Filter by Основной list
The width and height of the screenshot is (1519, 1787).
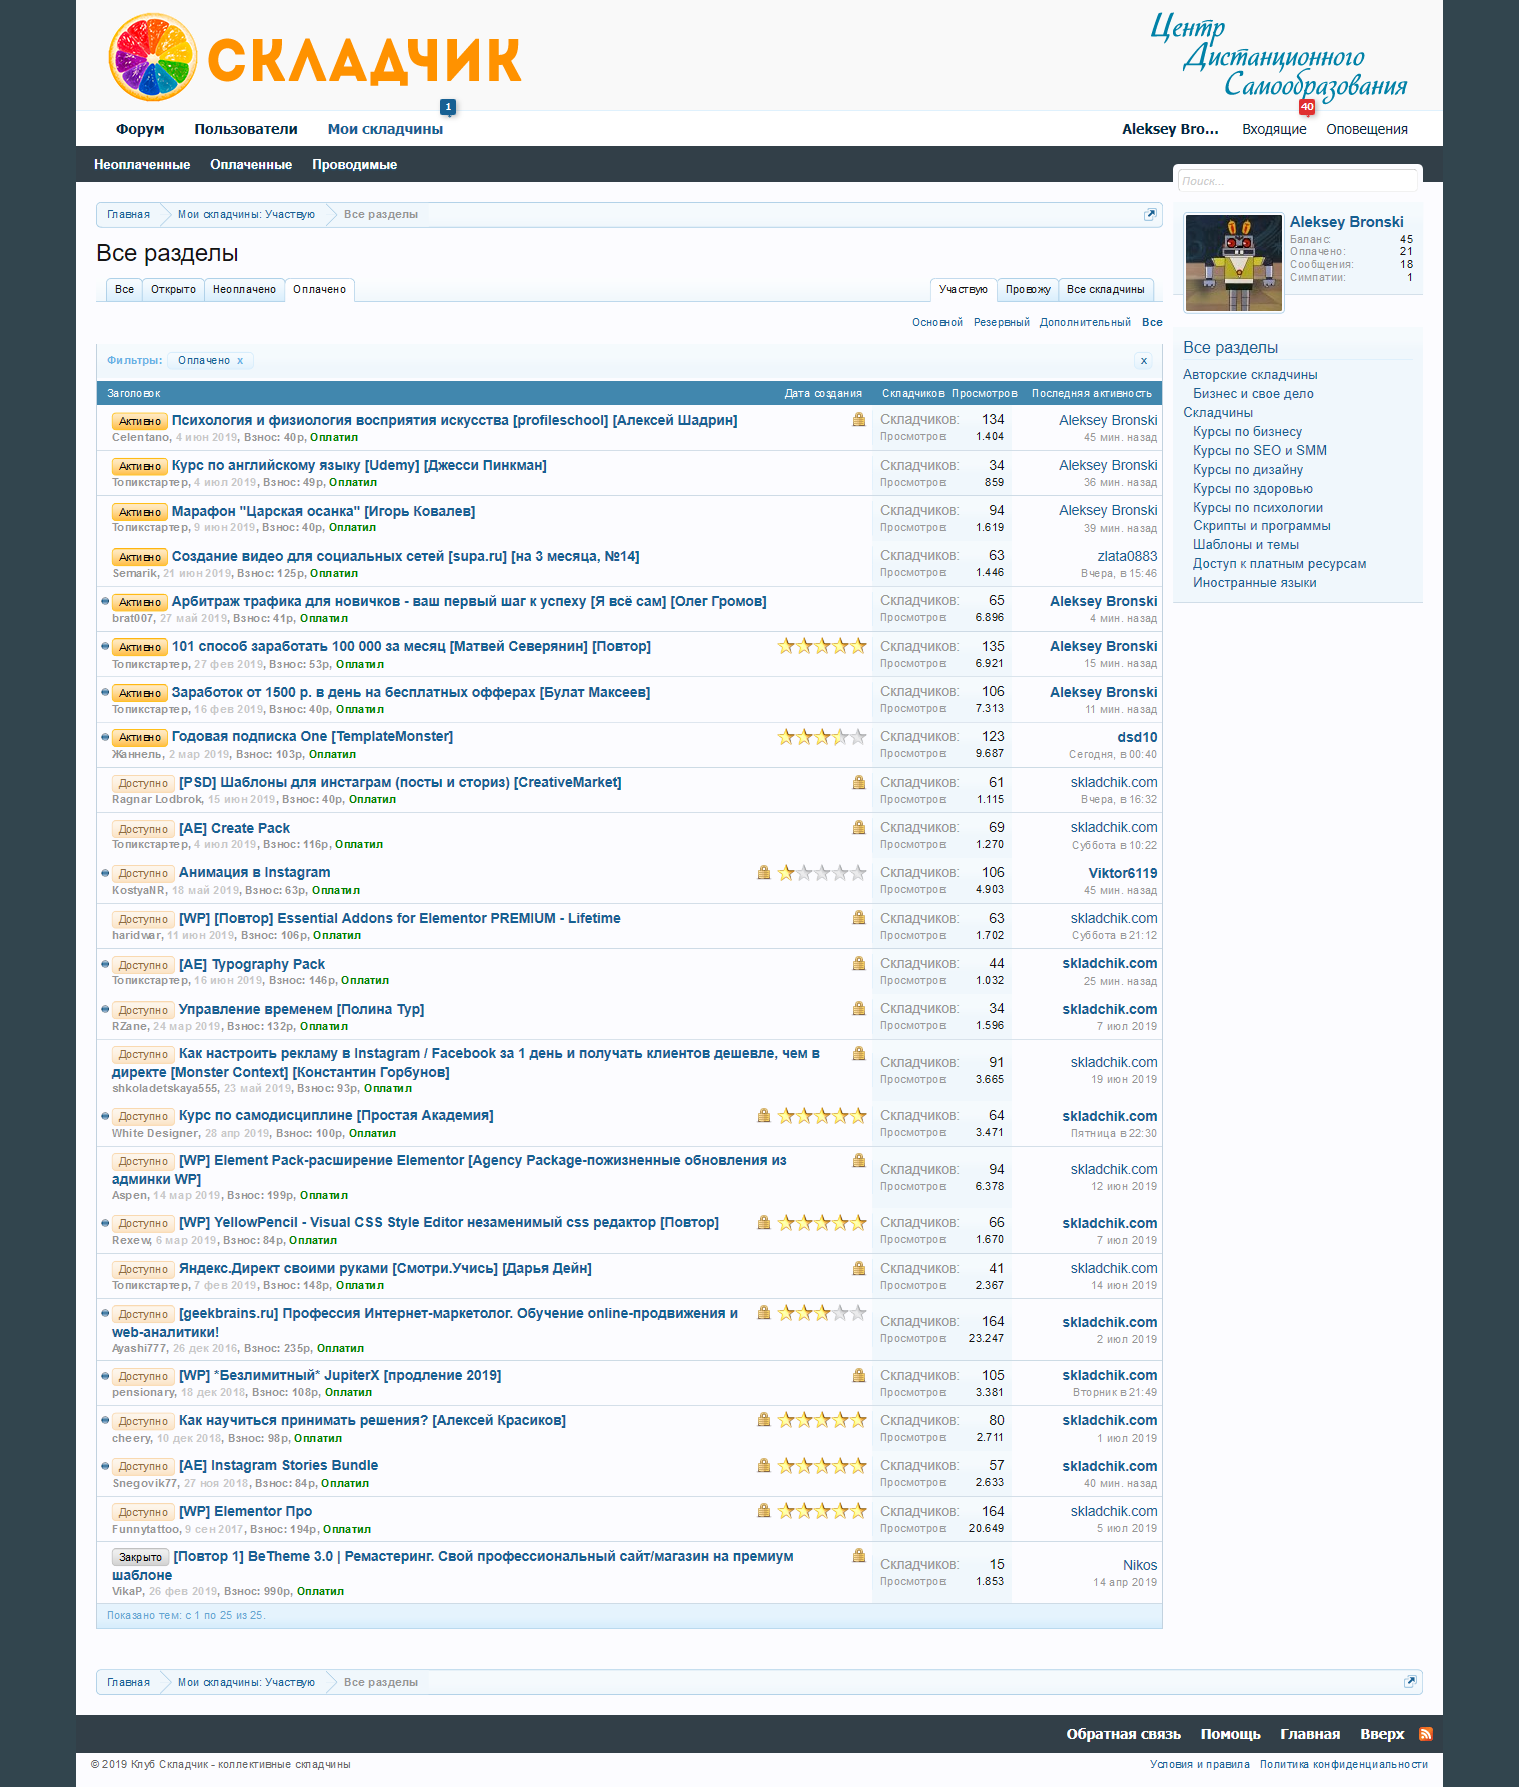point(937,322)
